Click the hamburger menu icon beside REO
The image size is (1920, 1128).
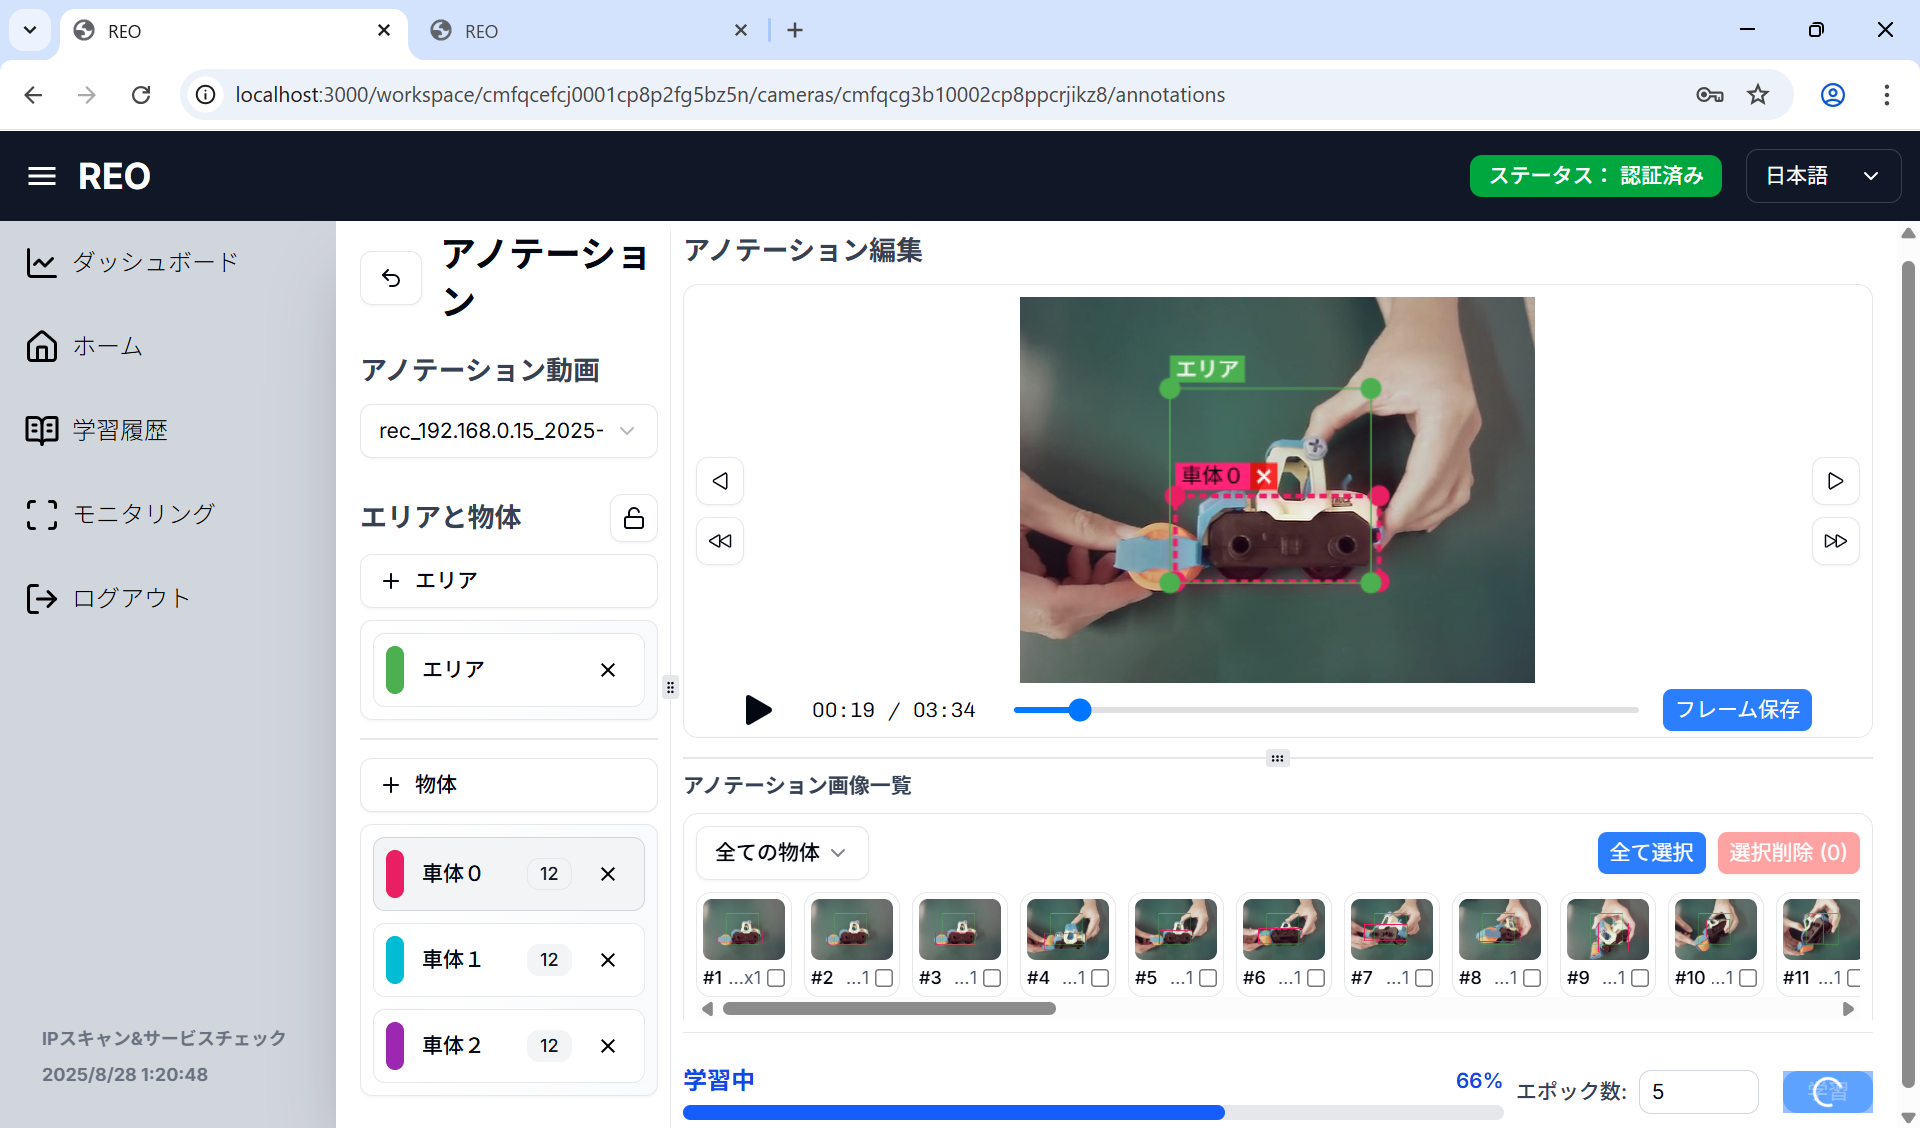pyautogui.click(x=41, y=176)
